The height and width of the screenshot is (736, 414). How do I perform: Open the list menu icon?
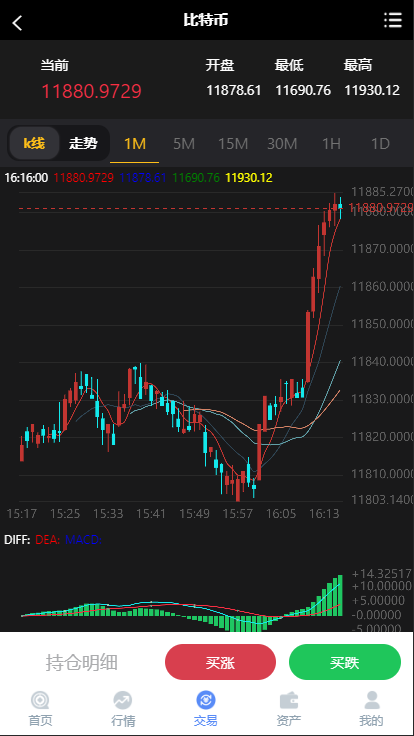click(392, 20)
